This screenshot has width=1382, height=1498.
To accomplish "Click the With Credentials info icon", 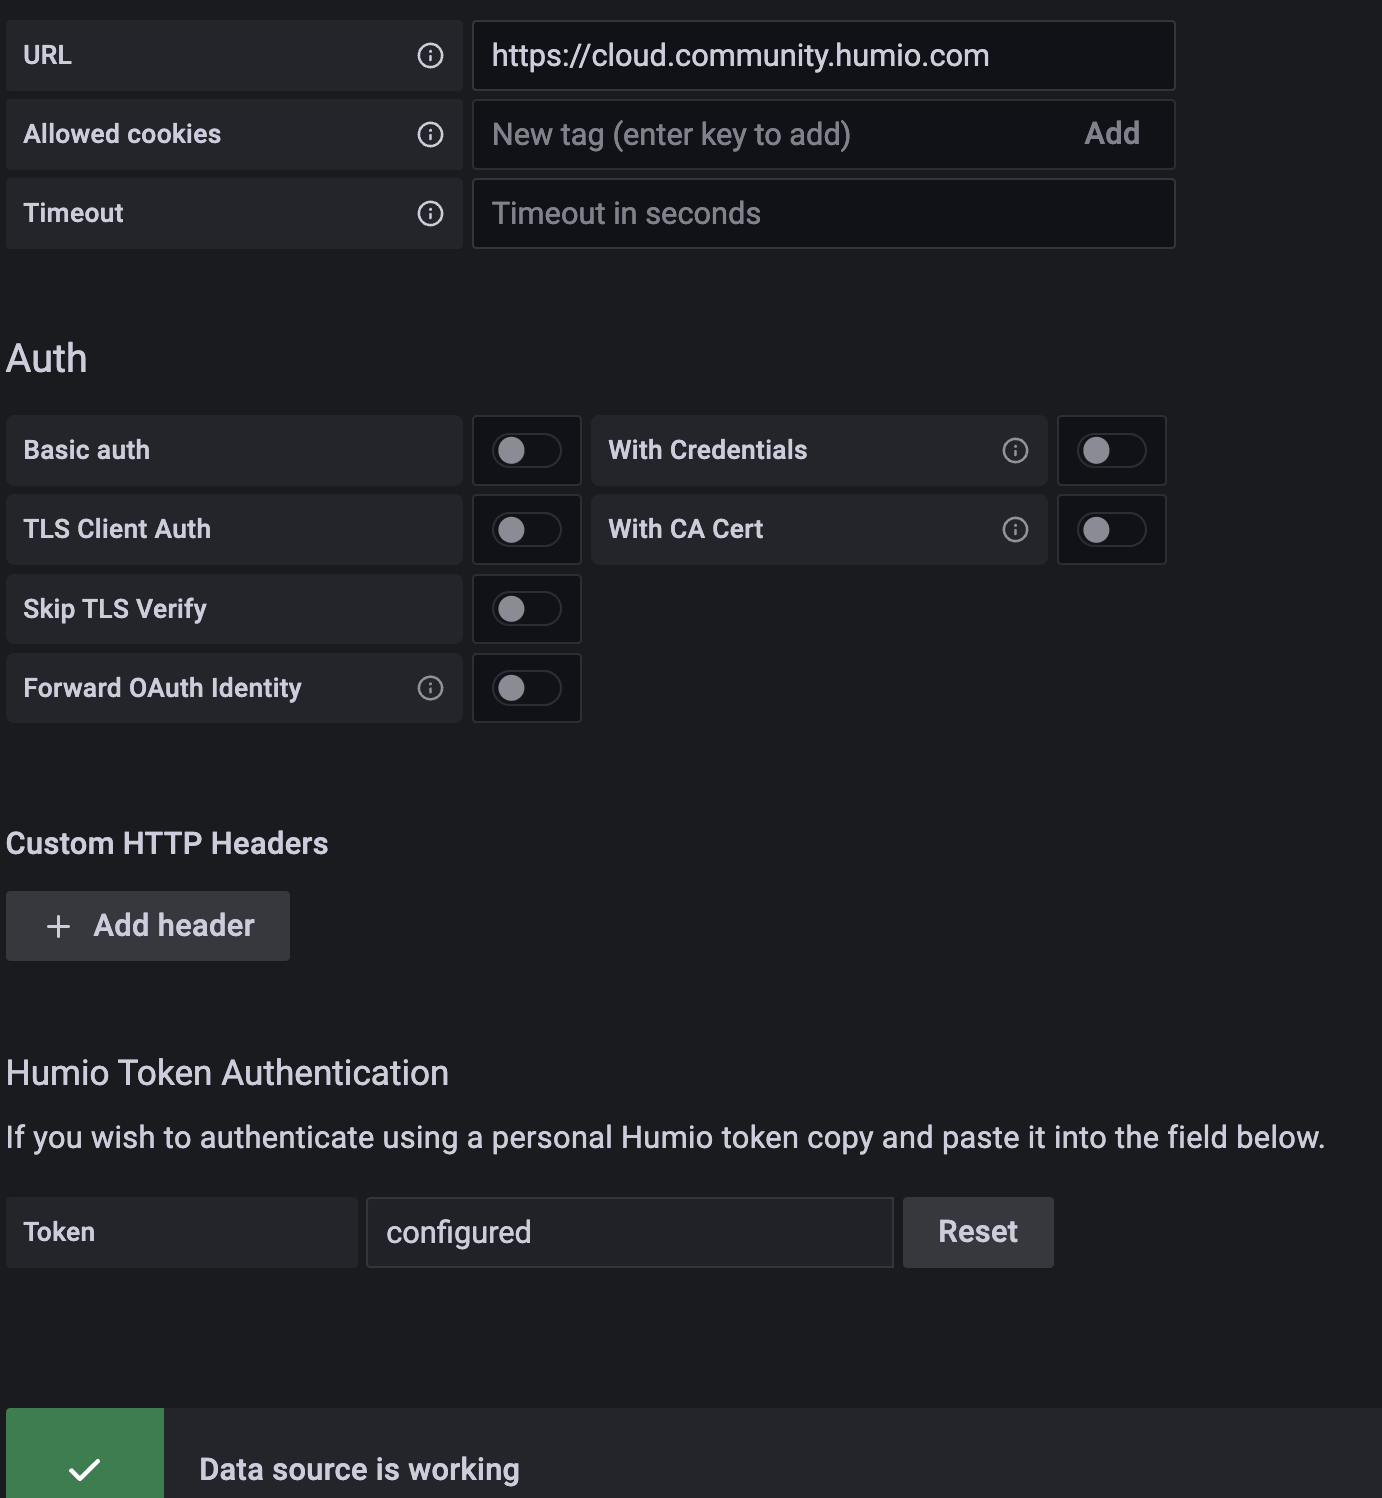I will 1014,451.
